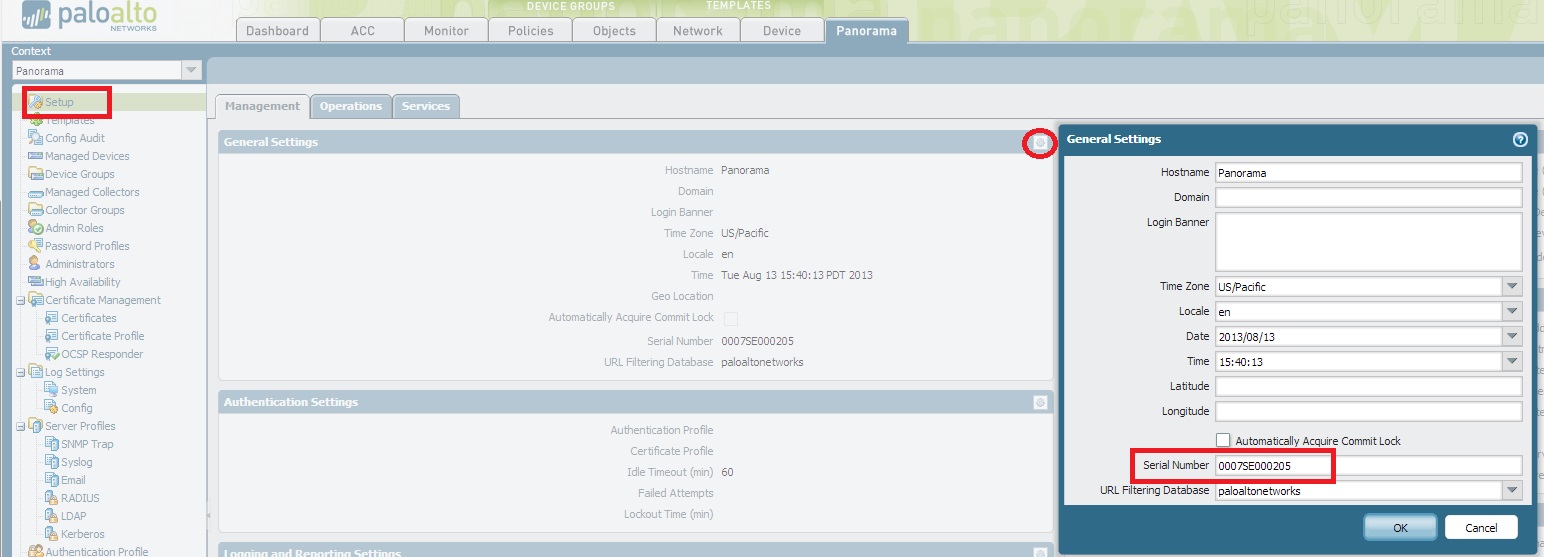Image resolution: width=1544 pixels, height=557 pixels.
Task: Open help icon in General Settings dialog
Action: [1520, 140]
